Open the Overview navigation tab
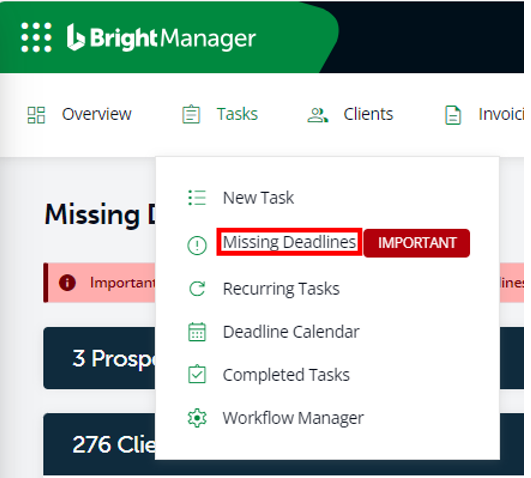This screenshot has height=478, width=531. click(97, 114)
